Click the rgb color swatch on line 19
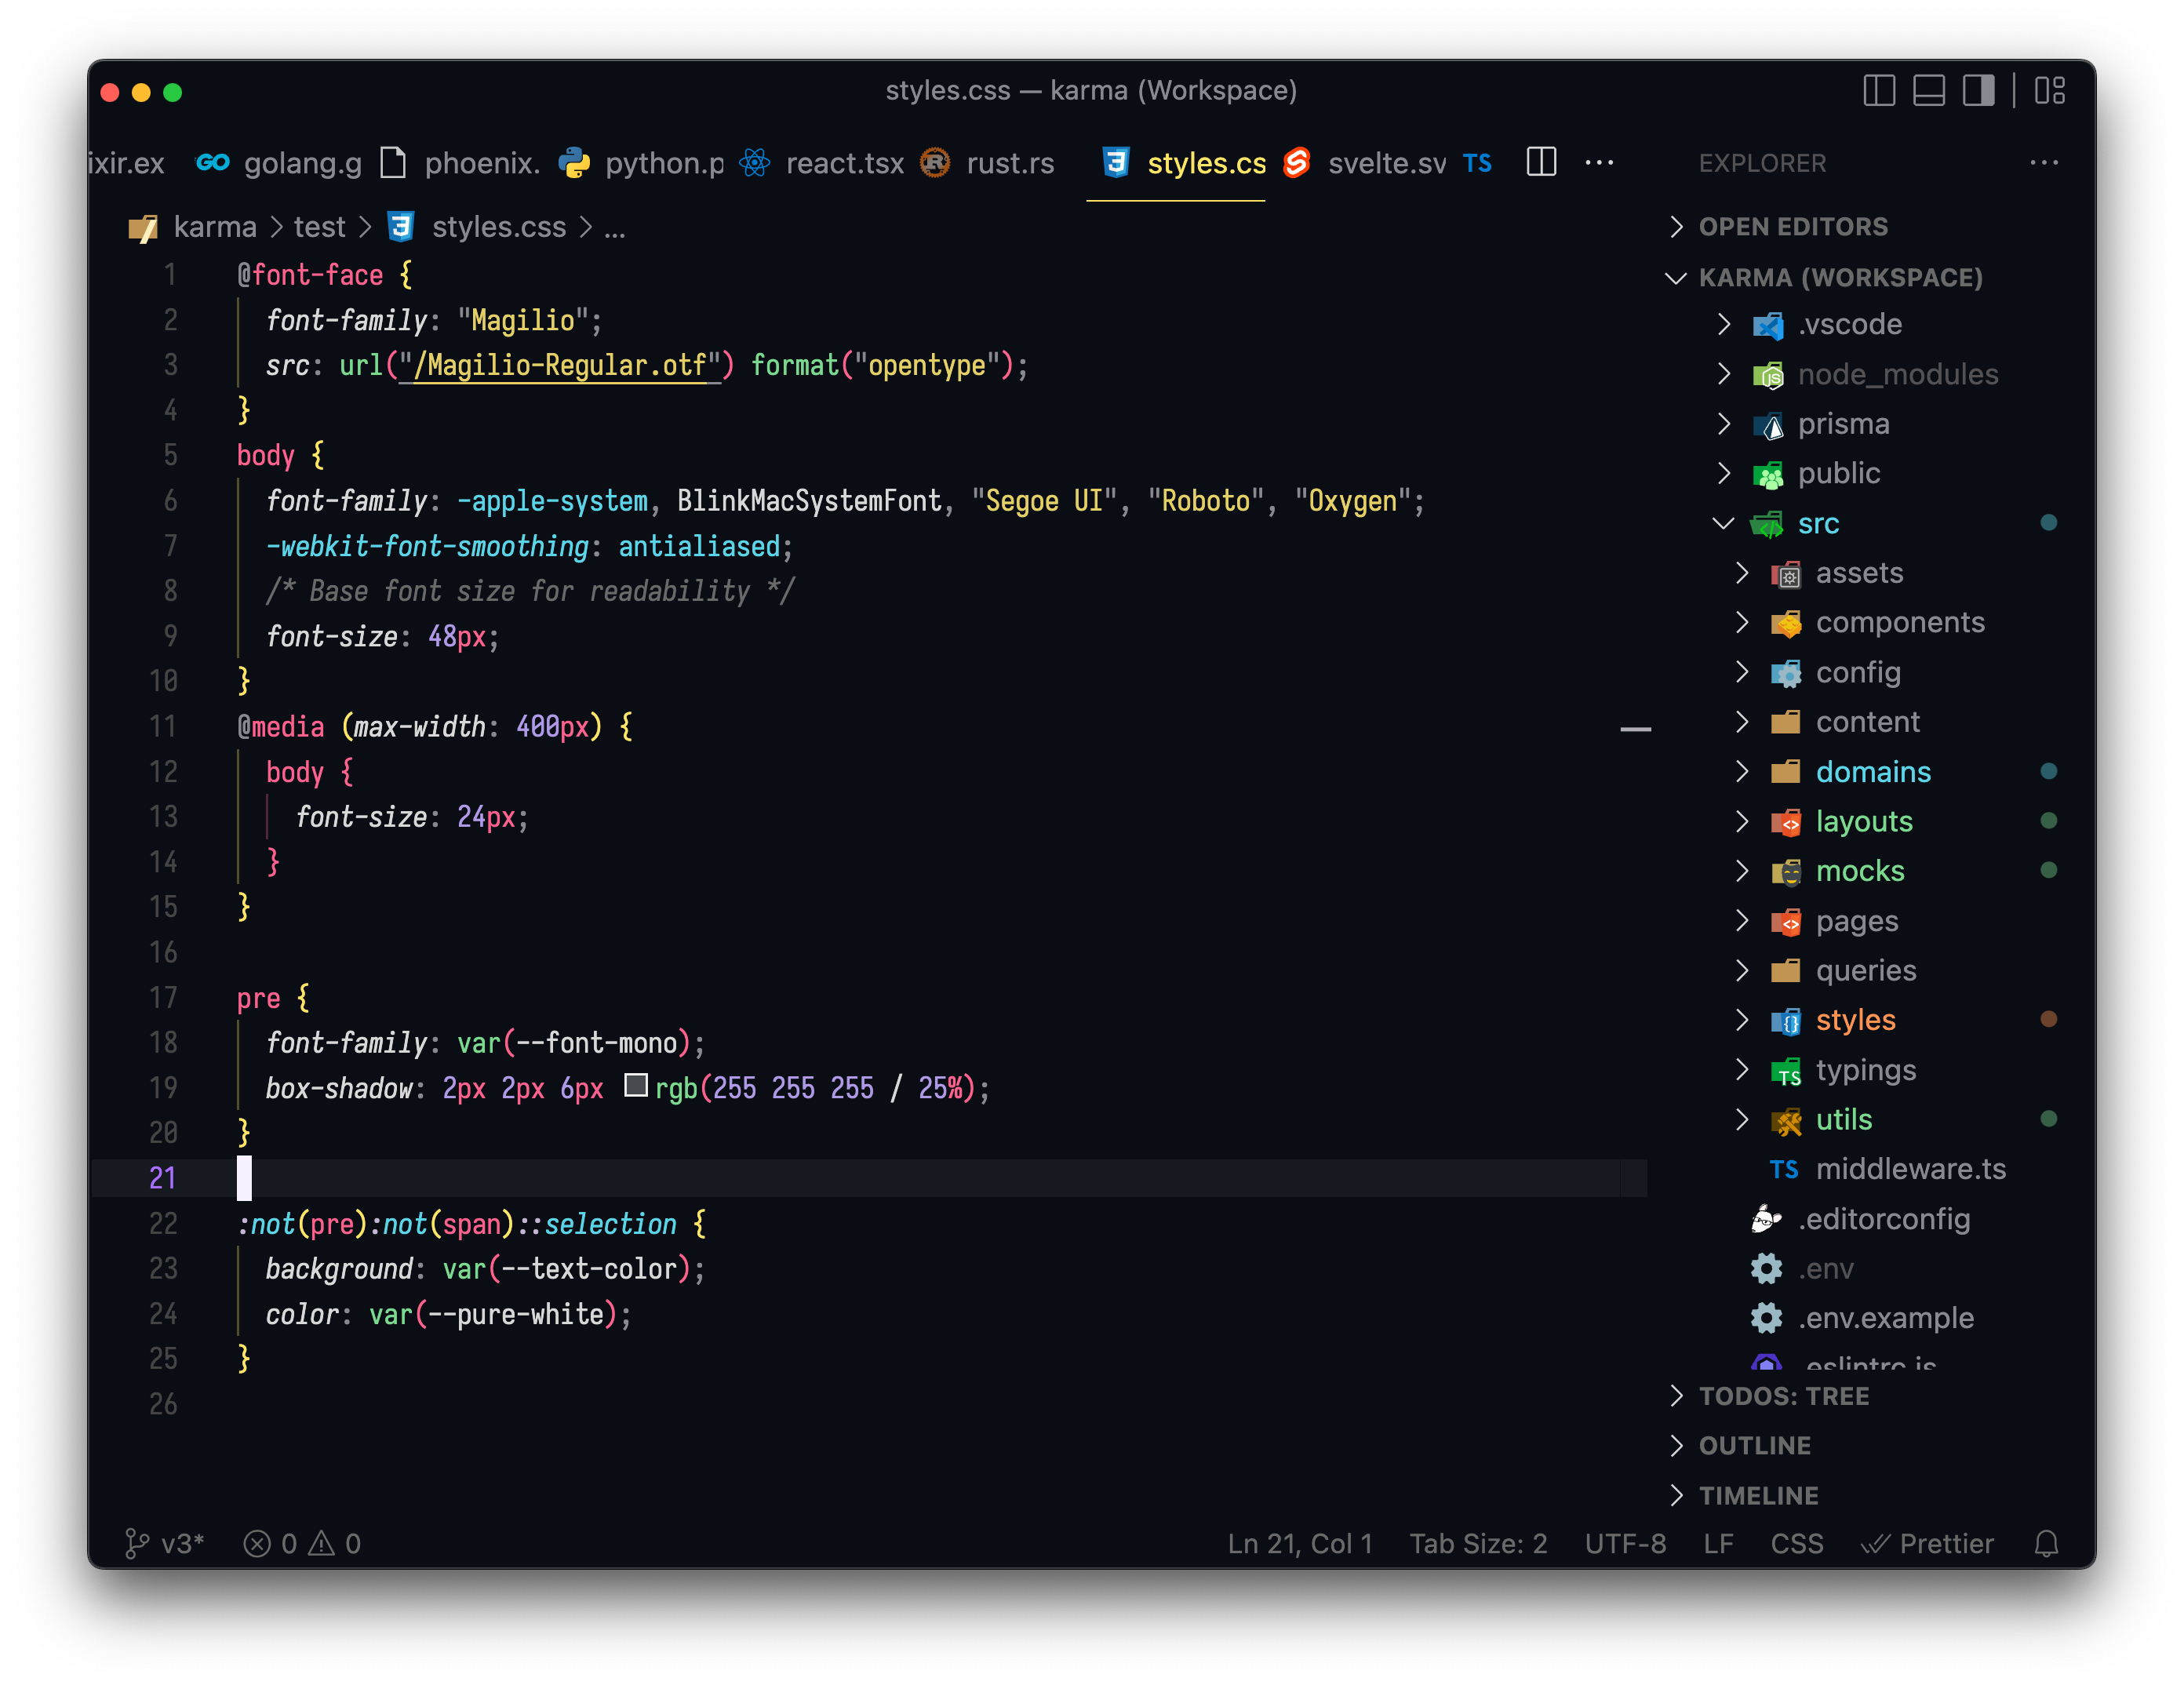 click(x=637, y=1087)
